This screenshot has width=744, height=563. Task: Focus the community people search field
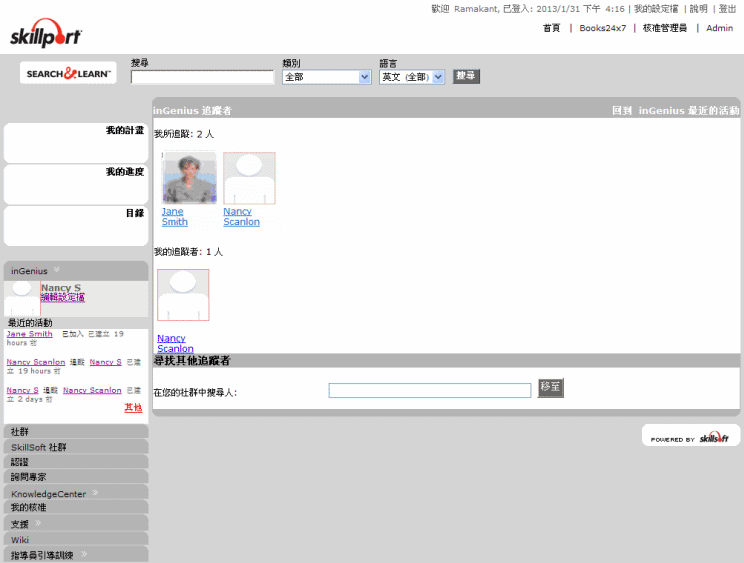[x=430, y=390]
